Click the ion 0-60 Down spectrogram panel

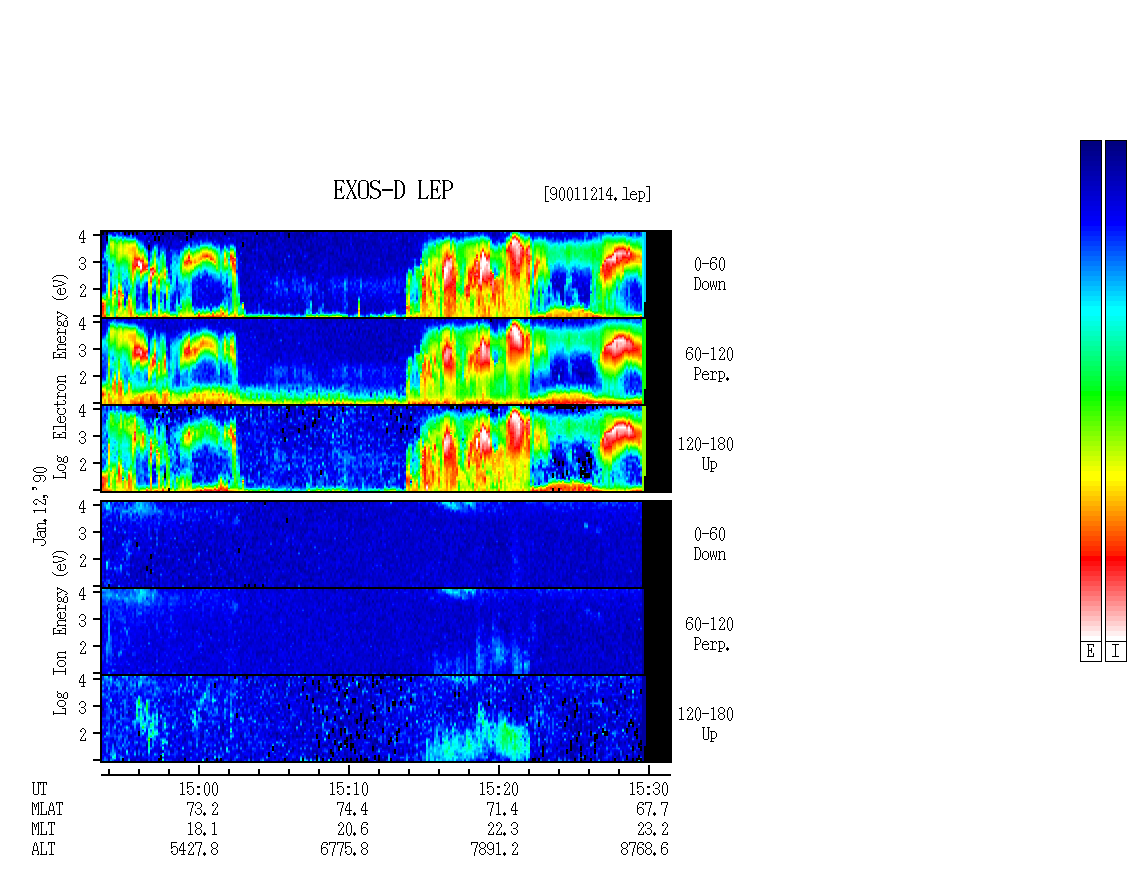coord(386,544)
